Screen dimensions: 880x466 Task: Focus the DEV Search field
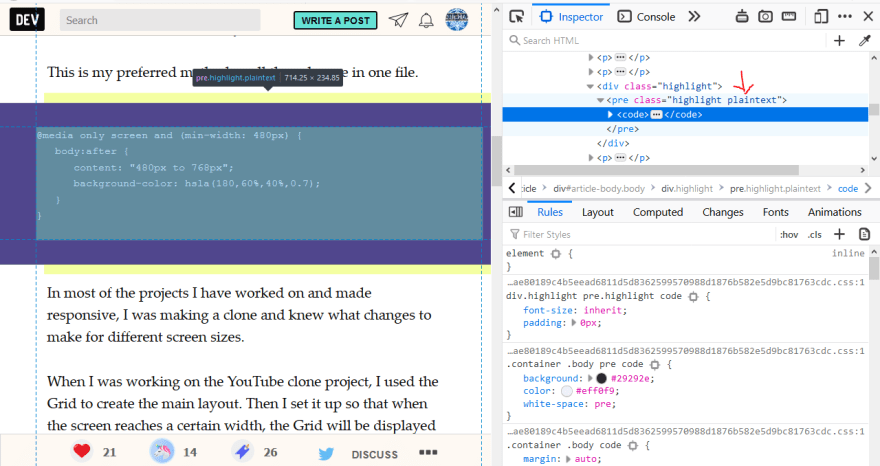coord(160,20)
